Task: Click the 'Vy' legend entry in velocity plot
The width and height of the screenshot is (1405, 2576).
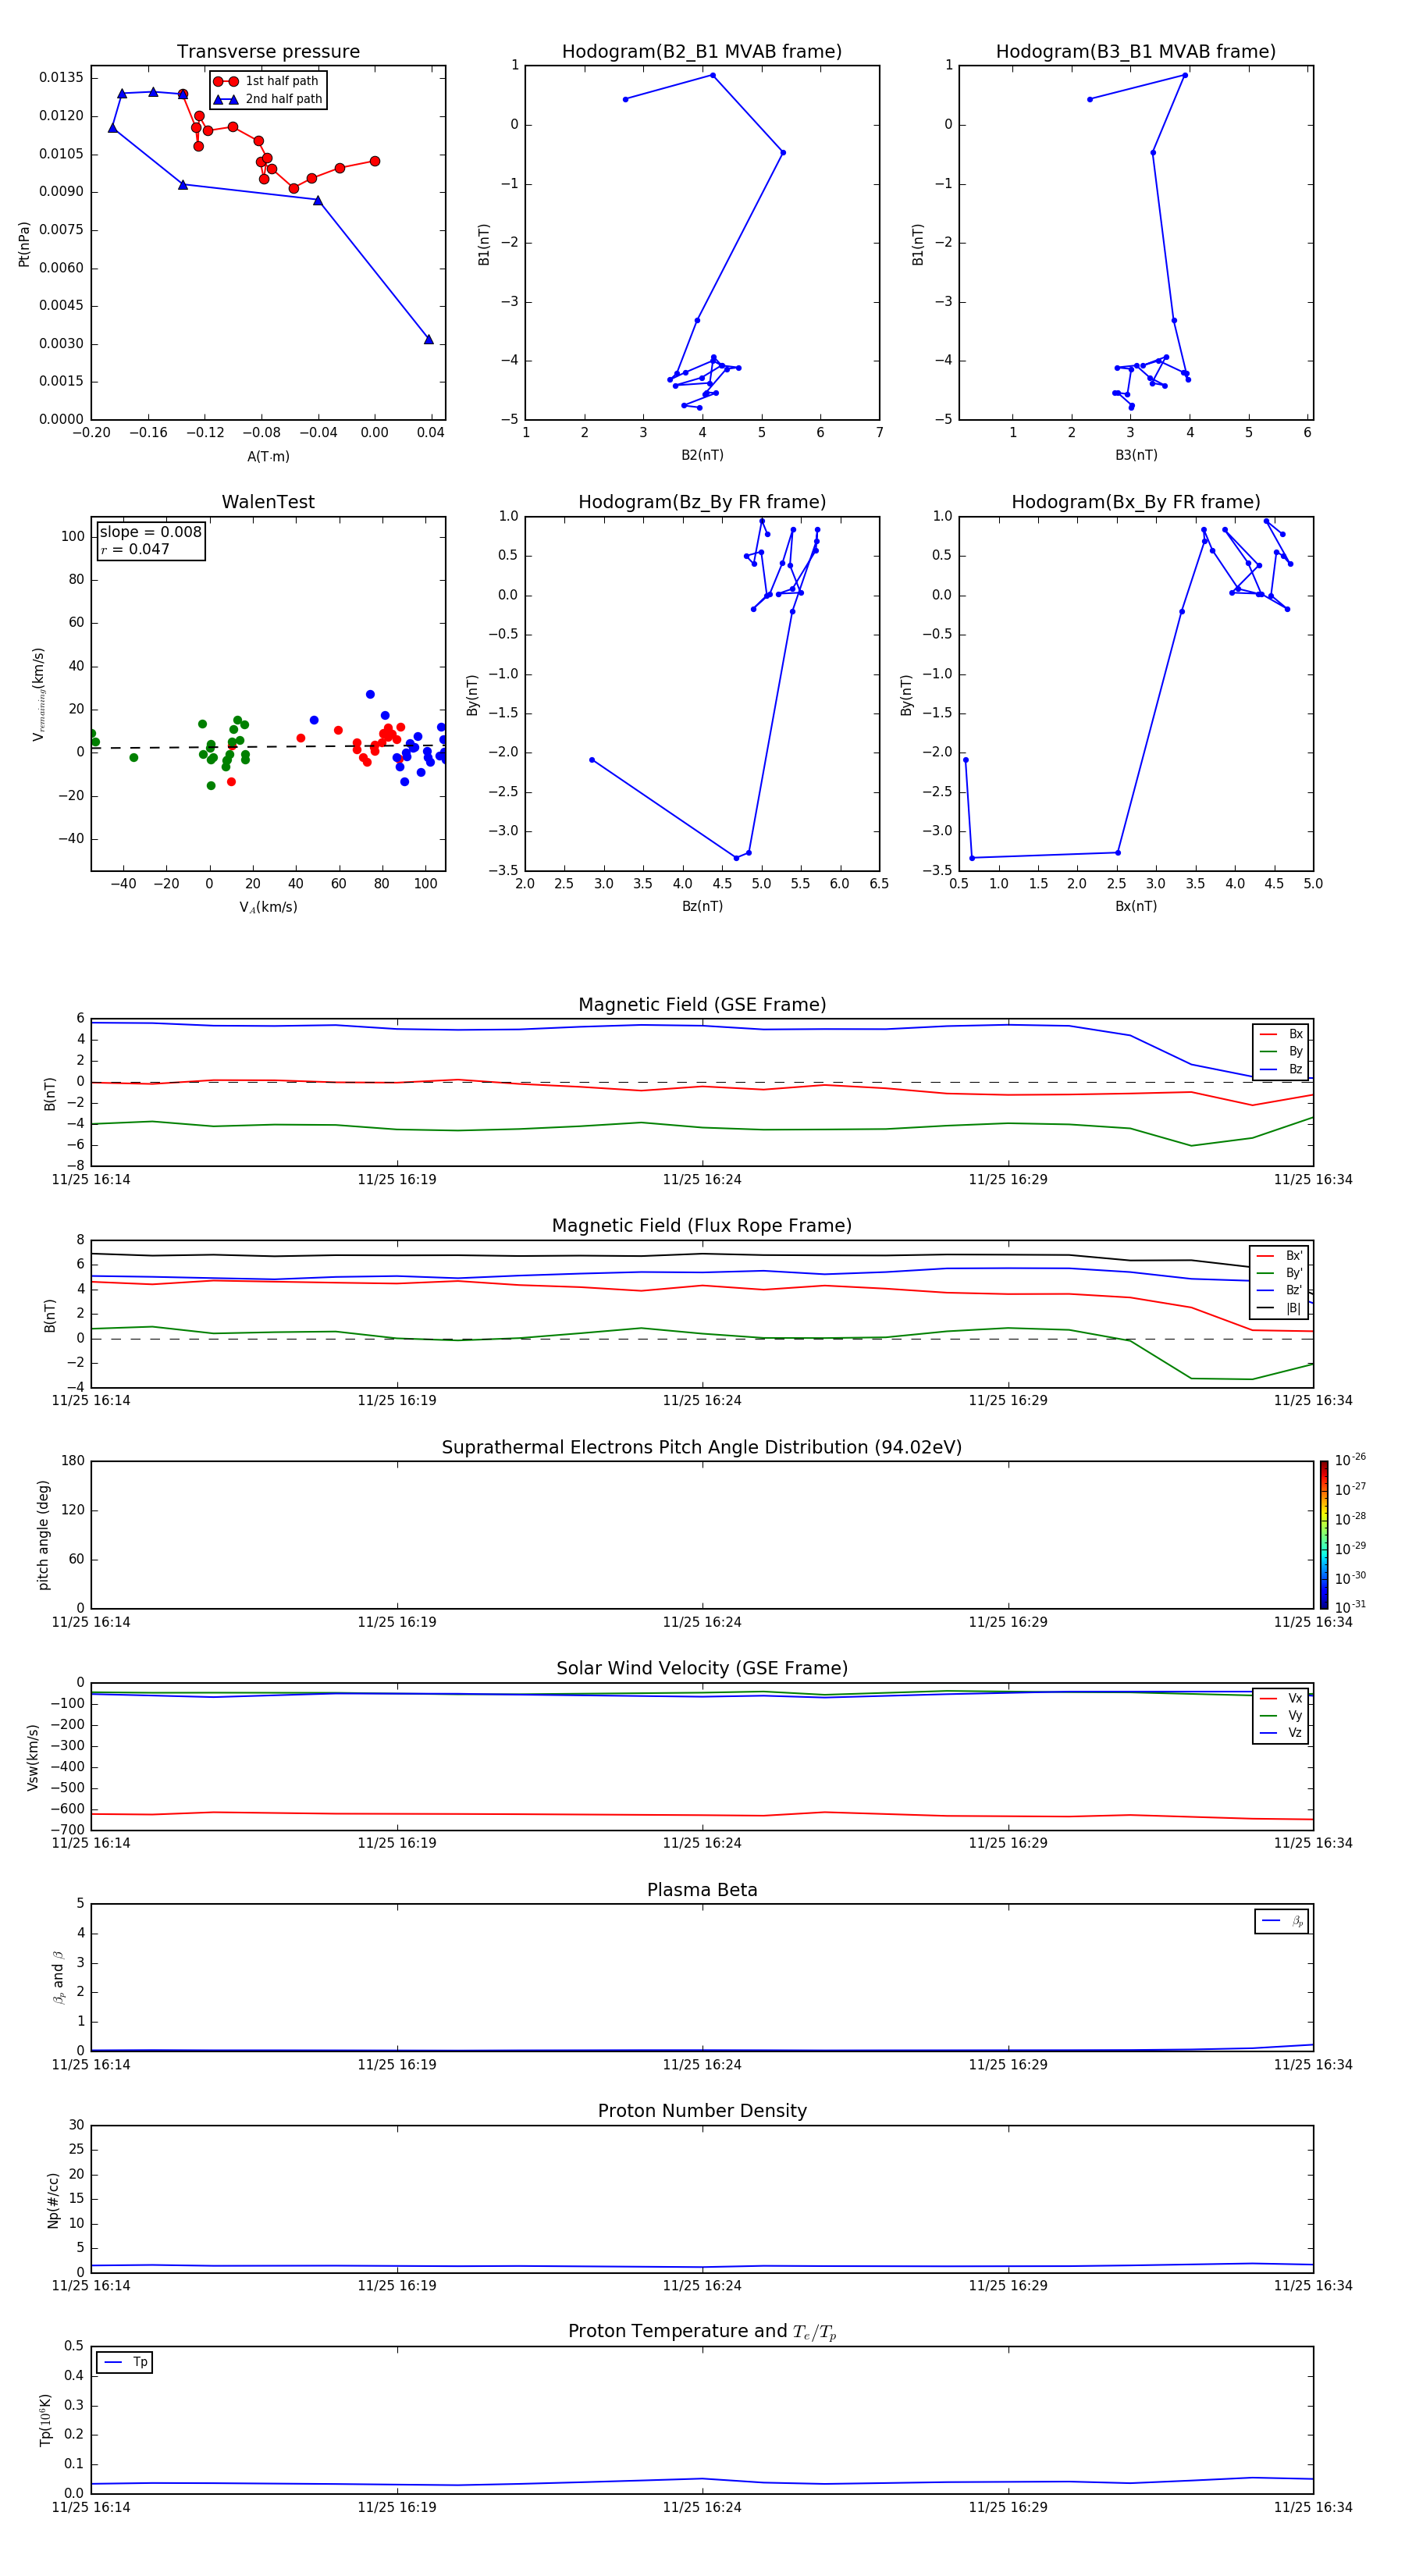Action: [x=1281, y=1715]
